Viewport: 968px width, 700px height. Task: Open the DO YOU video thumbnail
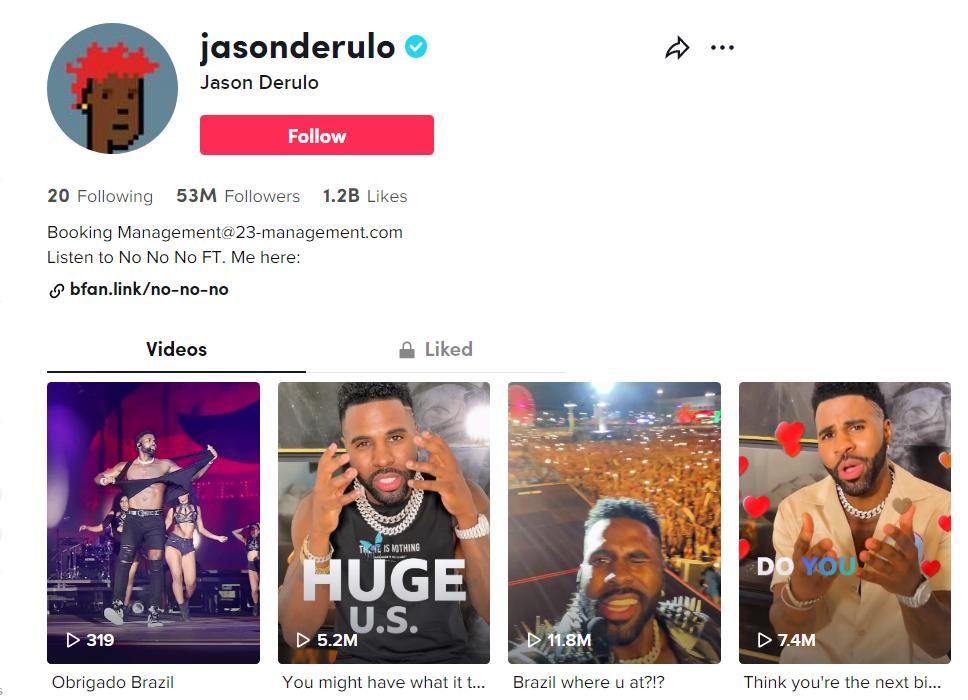click(x=845, y=523)
